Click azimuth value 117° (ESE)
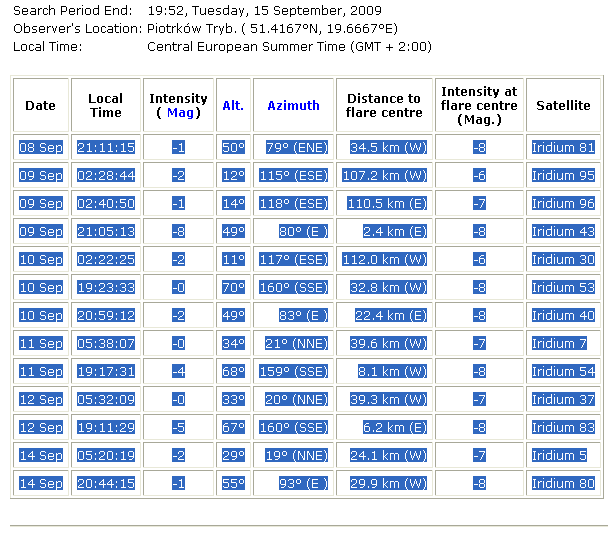This screenshot has height=533, width=613. coord(293,259)
